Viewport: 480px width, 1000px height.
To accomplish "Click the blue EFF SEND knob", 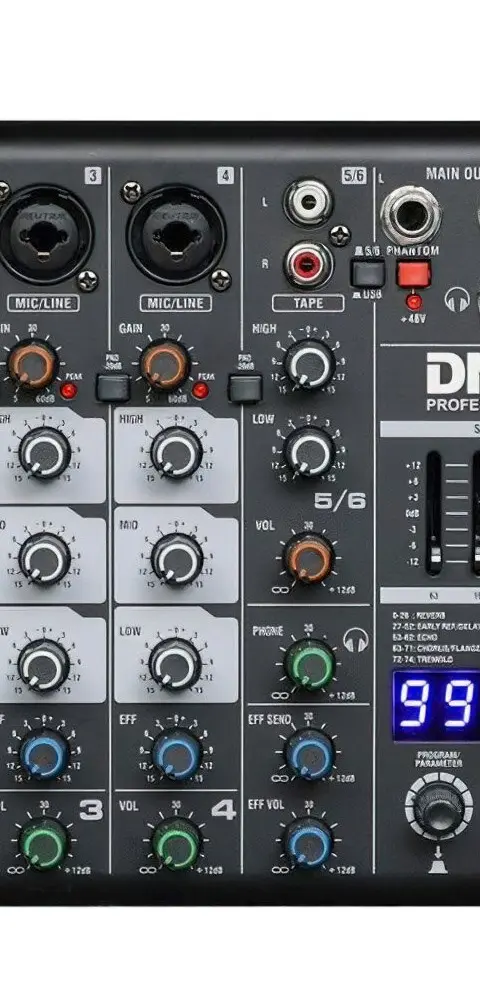I will coord(309,753).
